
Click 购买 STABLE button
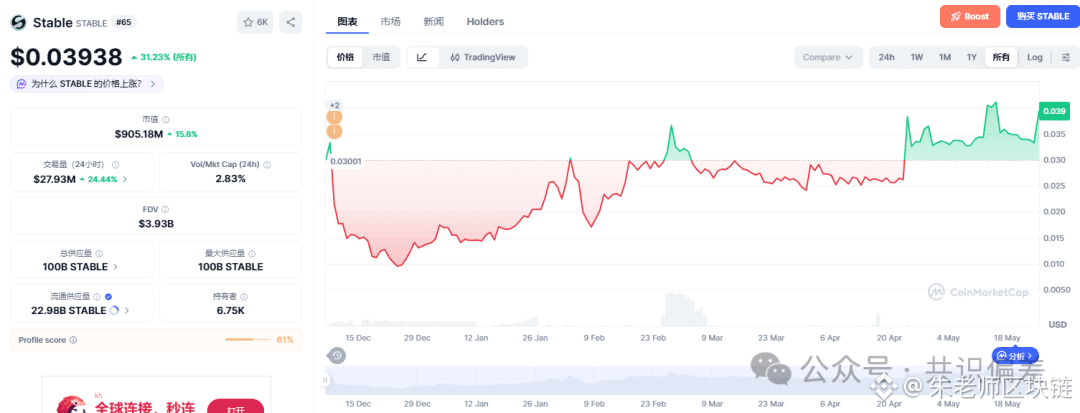pos(1043,17)
